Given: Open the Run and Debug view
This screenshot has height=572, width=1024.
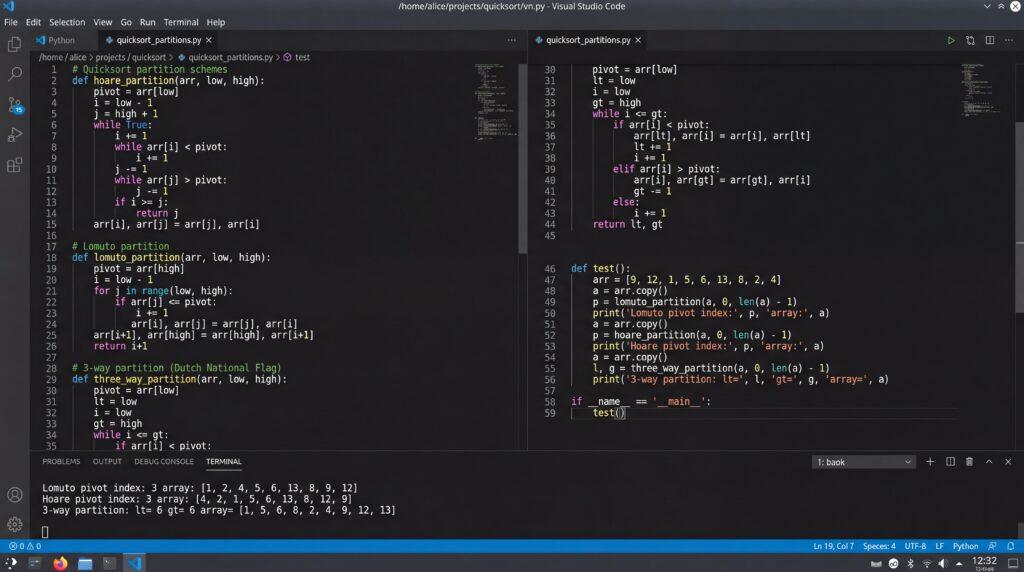Looking at the screenshot, I should click(14, 135).
